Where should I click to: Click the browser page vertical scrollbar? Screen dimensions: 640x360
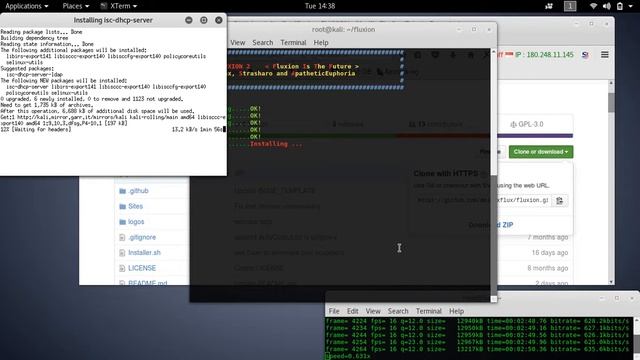click(611, 182)
